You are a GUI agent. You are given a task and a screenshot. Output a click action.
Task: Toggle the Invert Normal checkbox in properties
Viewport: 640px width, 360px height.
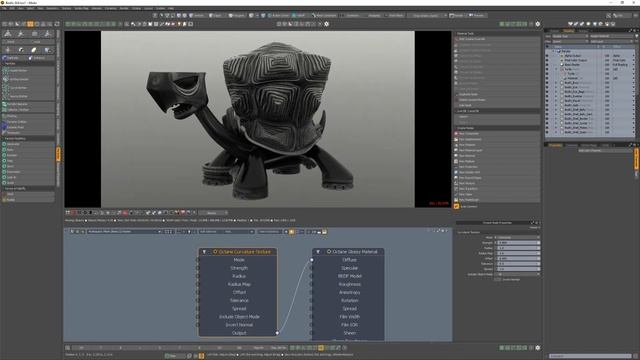(x=497, y=280)
